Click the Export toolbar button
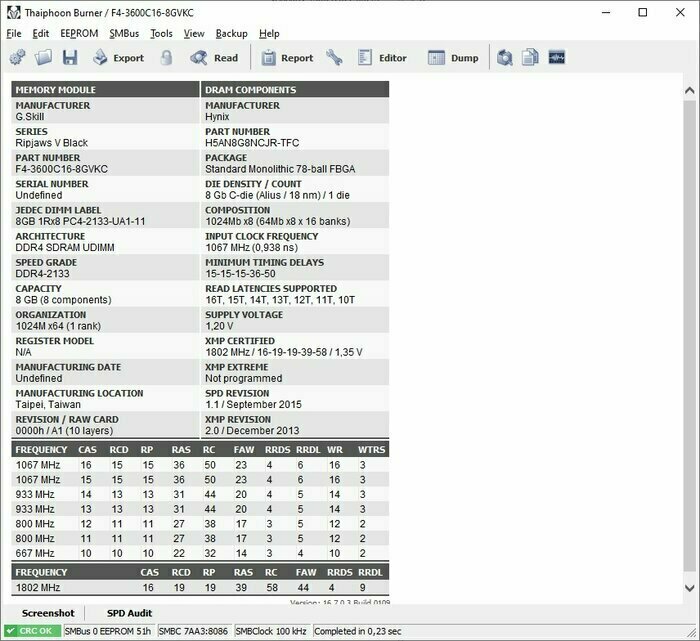Viewport: 700px width, 641px height. (x=118, y=58)
